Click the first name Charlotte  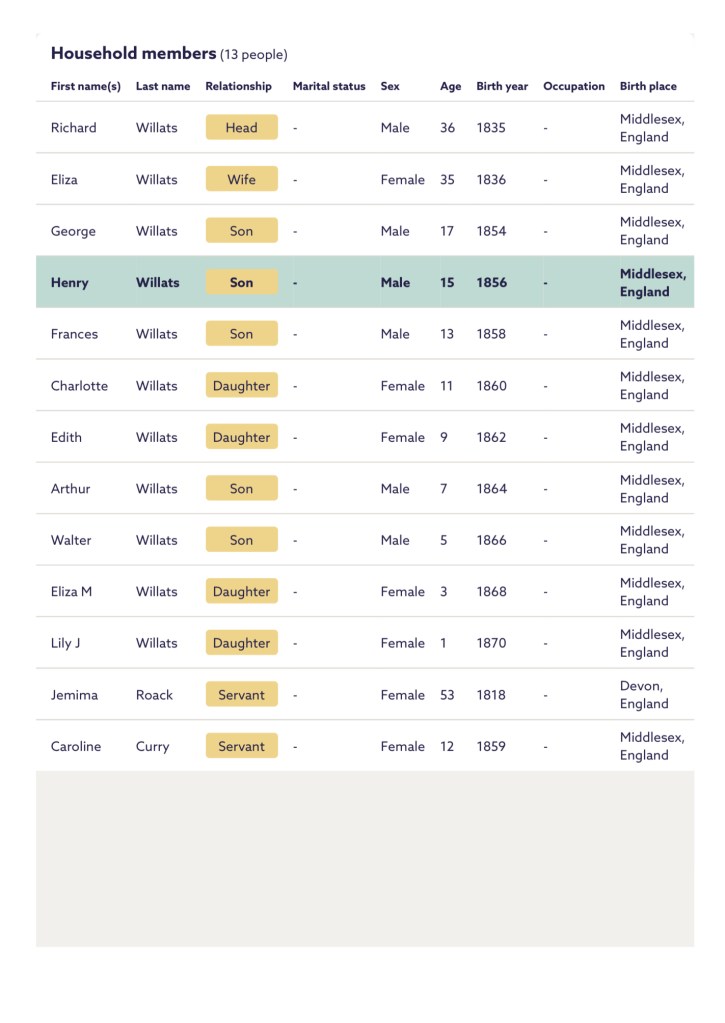point(79,386)
